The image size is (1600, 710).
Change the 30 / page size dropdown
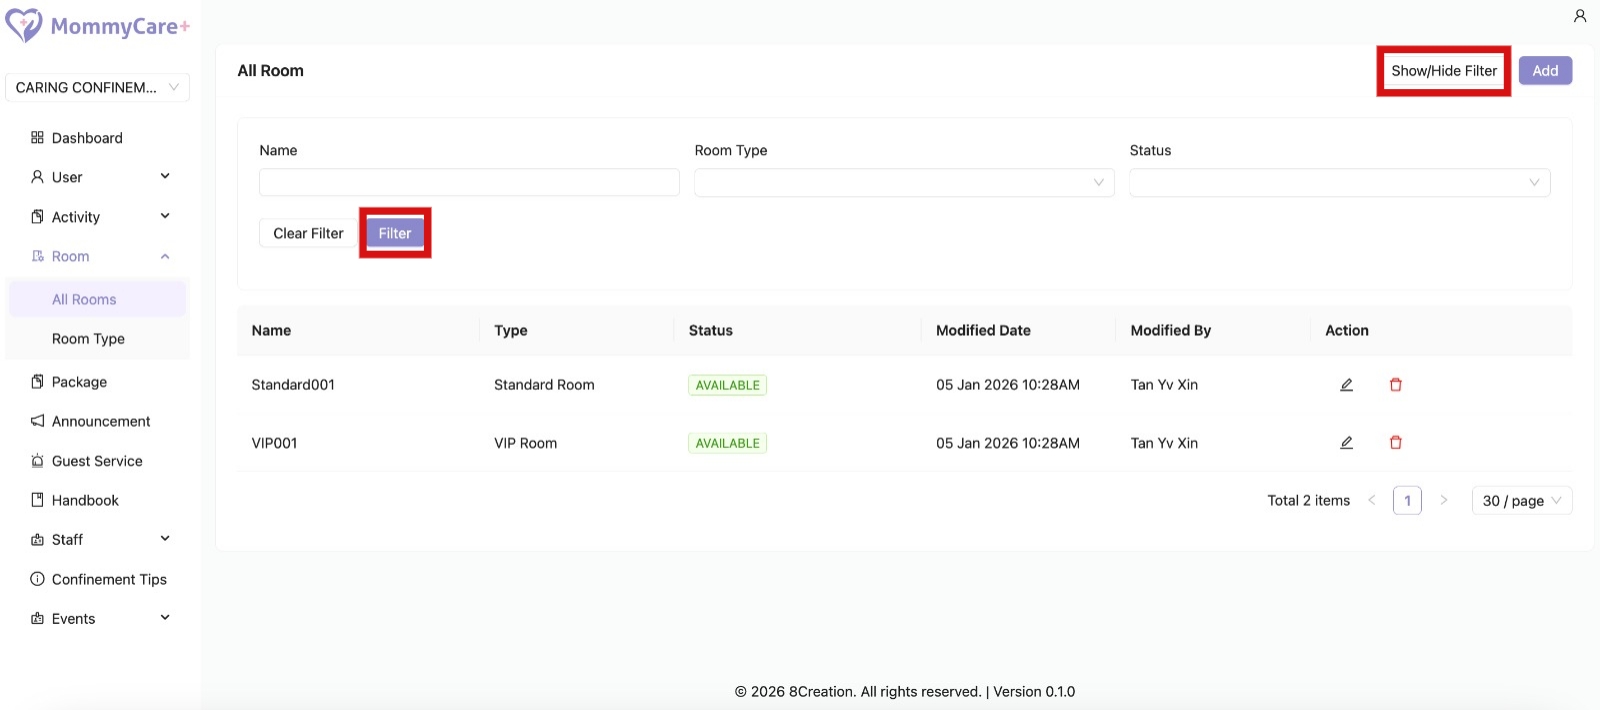tap(1520, 501)
